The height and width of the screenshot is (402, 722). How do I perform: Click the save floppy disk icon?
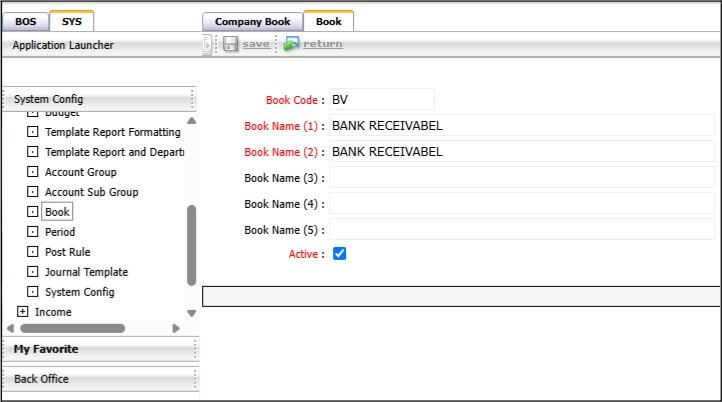231,44
